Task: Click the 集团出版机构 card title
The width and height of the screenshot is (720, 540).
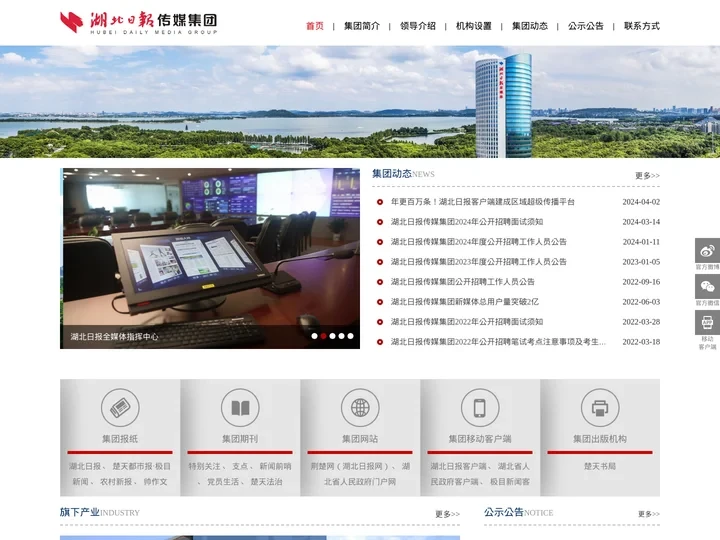Action: point(600,439)
